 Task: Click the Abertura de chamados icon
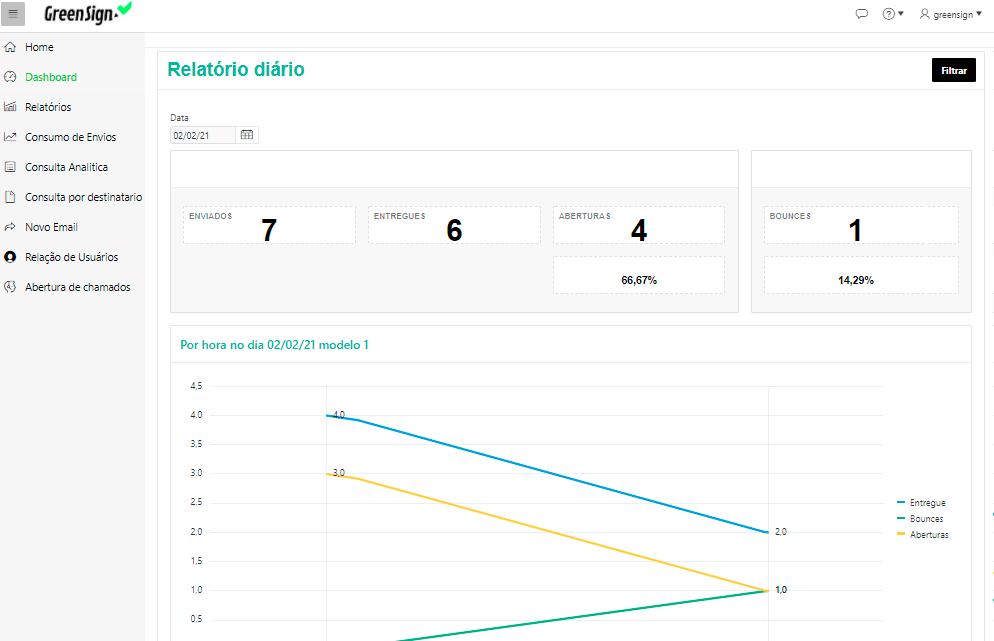point(10,287)
